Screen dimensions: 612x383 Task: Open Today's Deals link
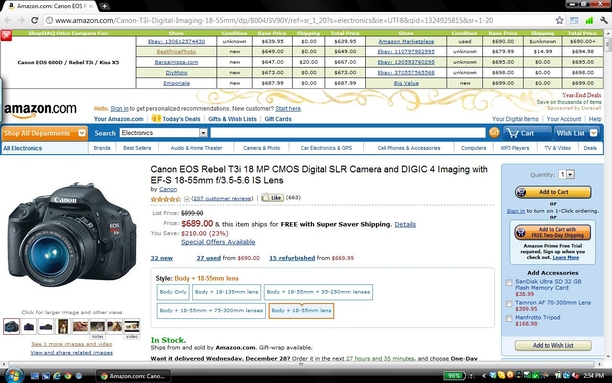(x=181, y=119)
